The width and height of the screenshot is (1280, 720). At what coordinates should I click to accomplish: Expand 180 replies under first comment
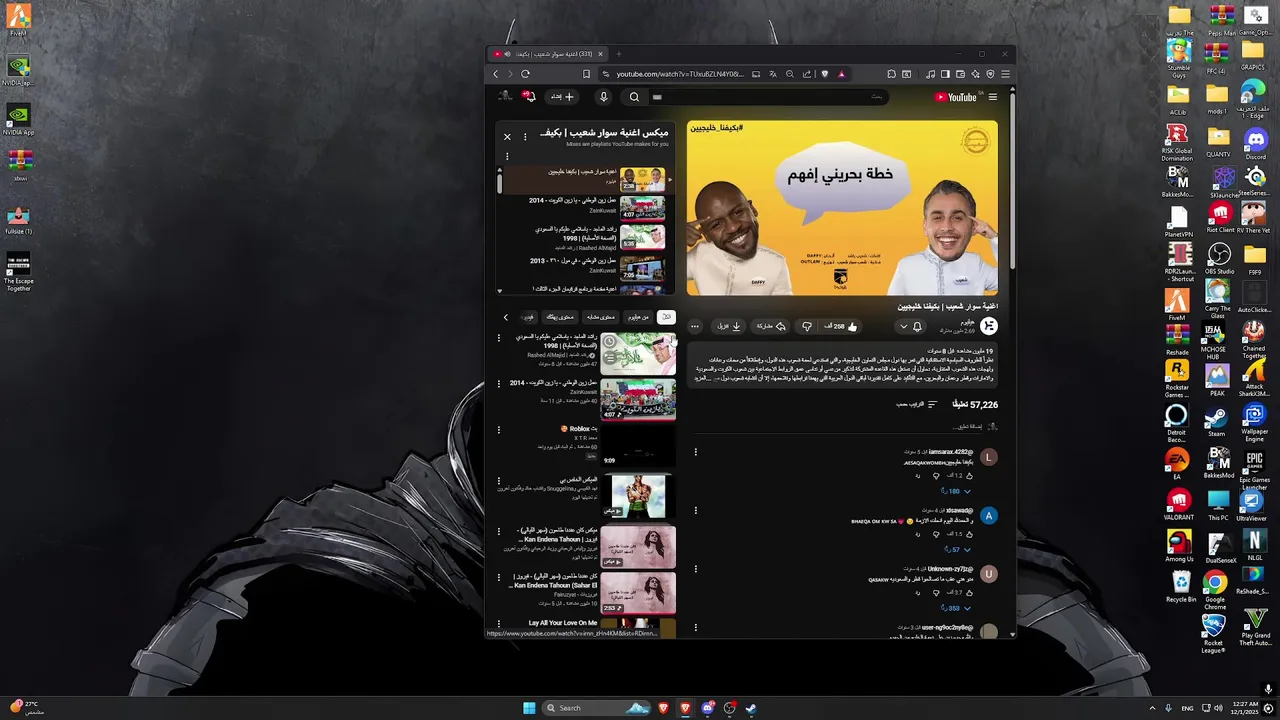955,491
